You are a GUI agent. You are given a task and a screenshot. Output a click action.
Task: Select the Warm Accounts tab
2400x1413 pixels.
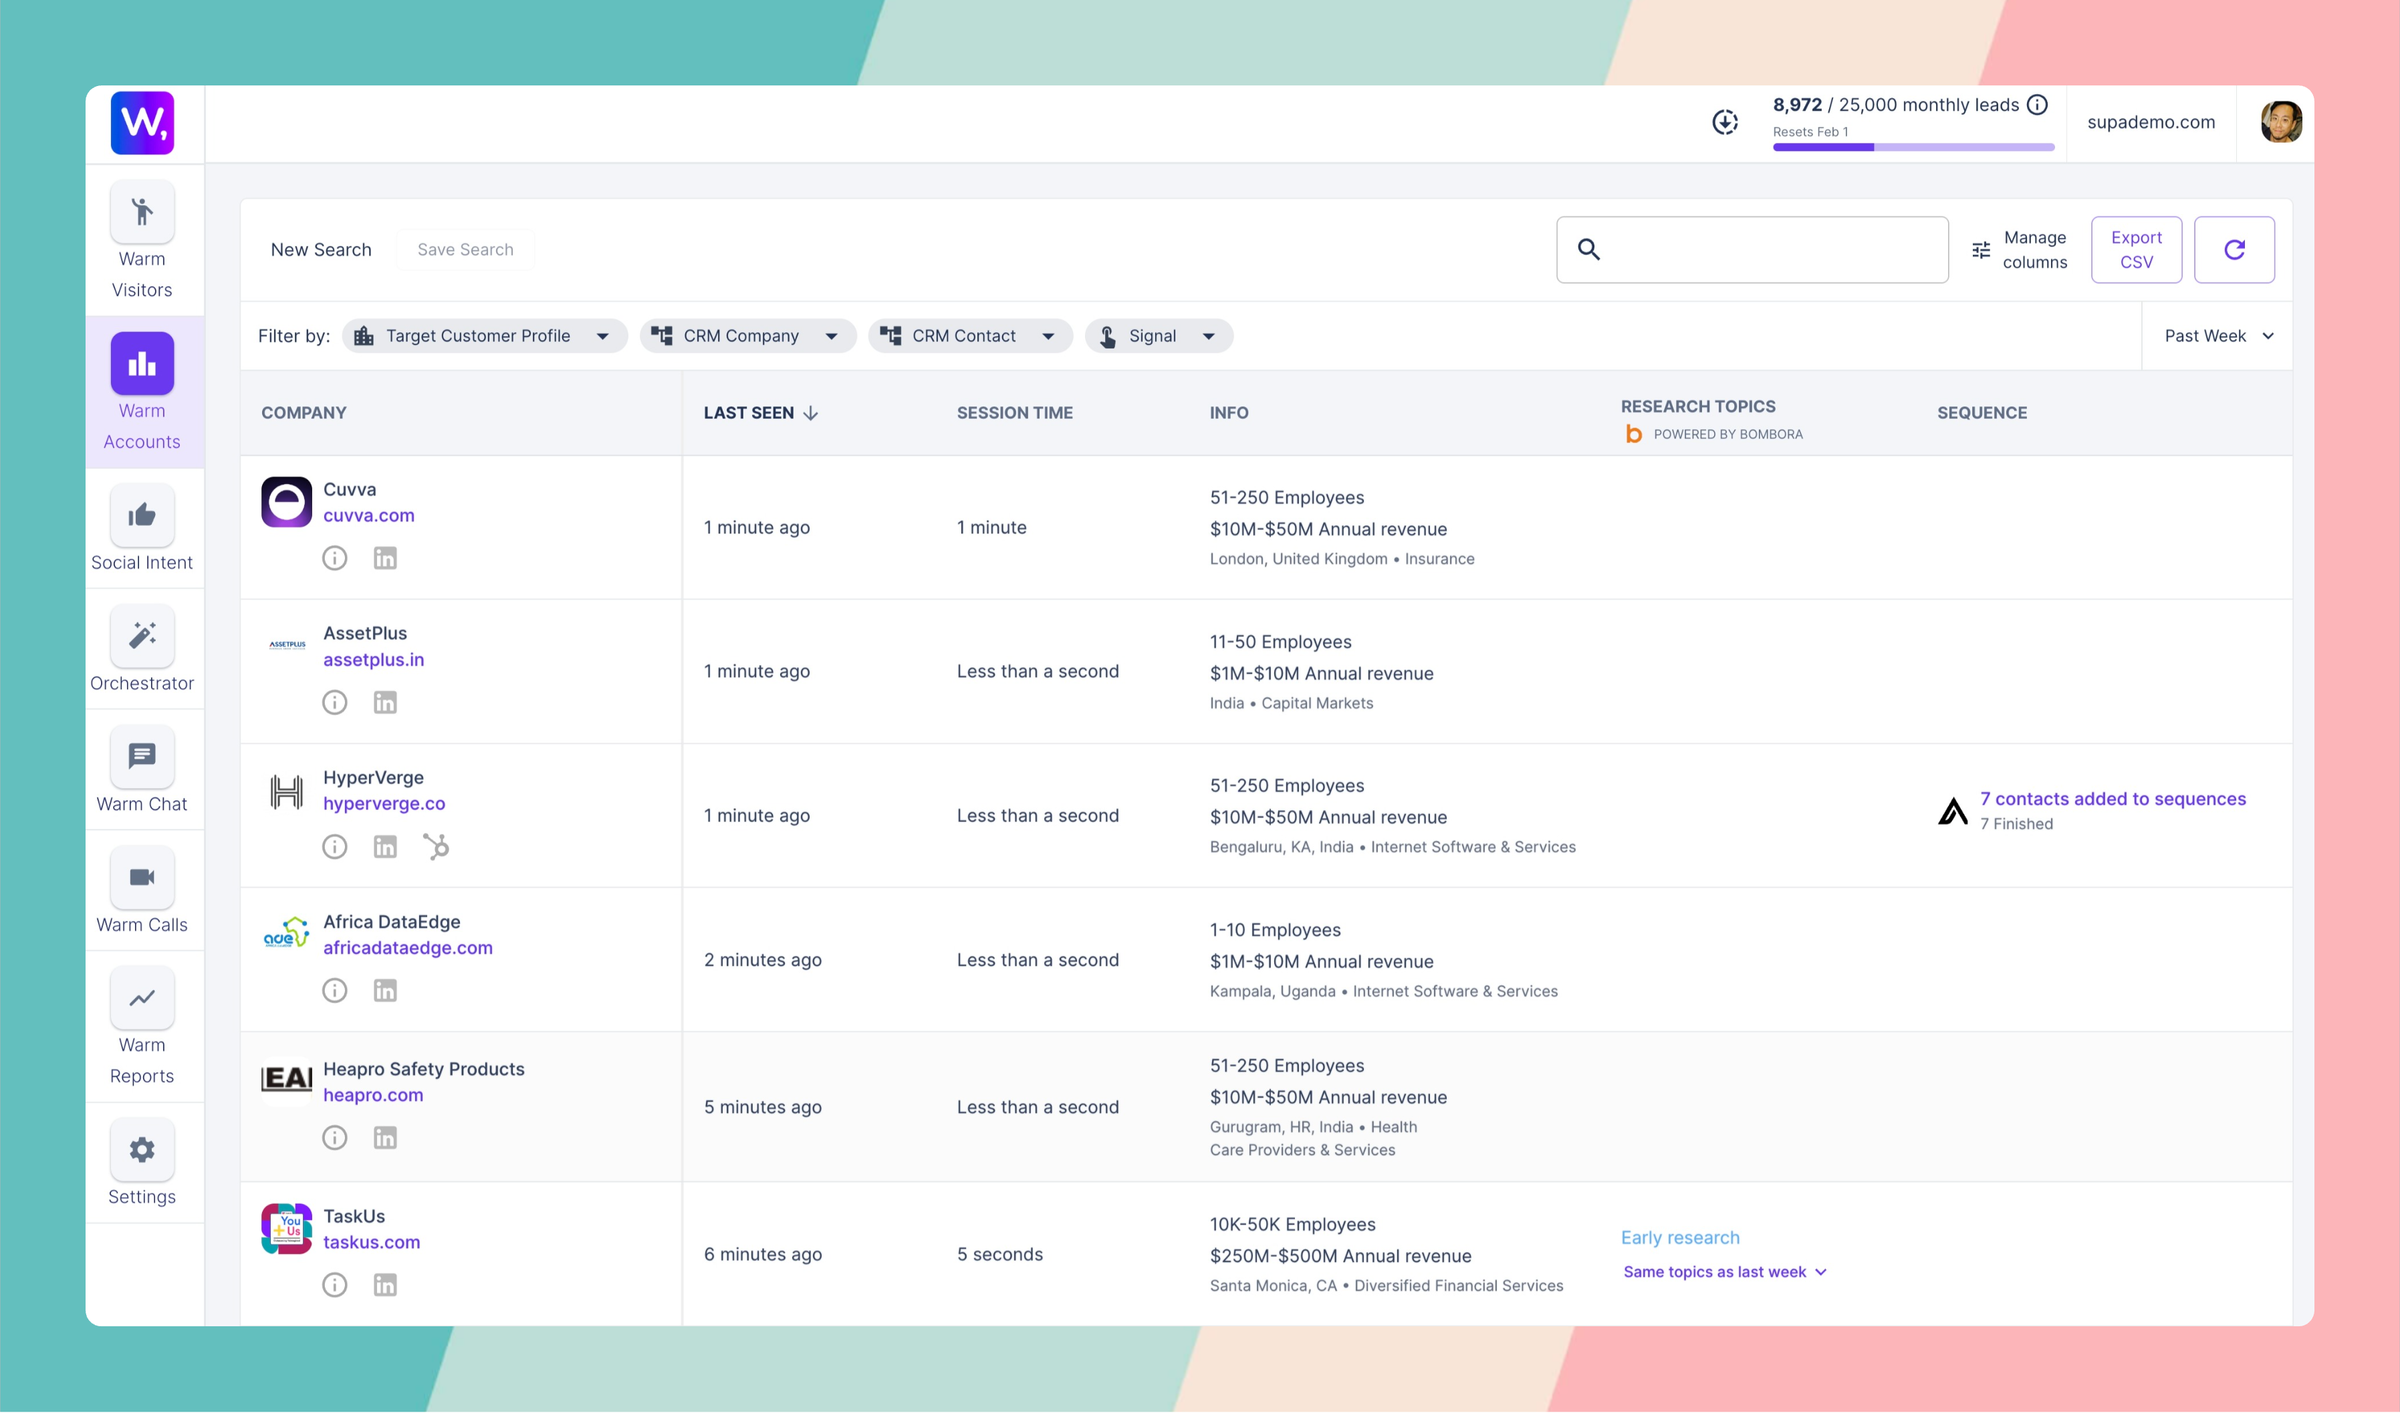point(142,392)
